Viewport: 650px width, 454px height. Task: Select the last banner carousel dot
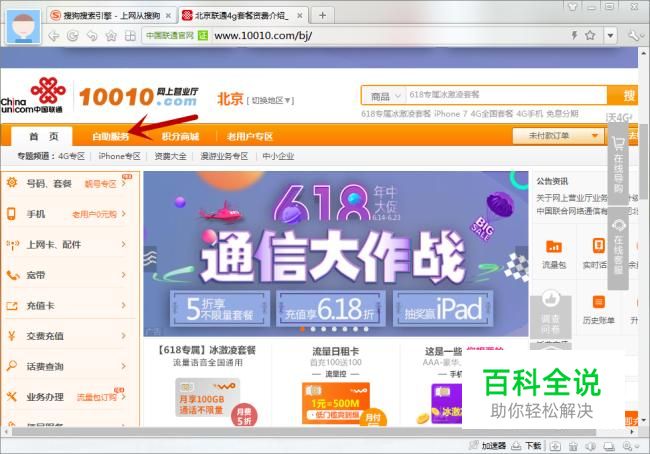click(x=366, y=329)
